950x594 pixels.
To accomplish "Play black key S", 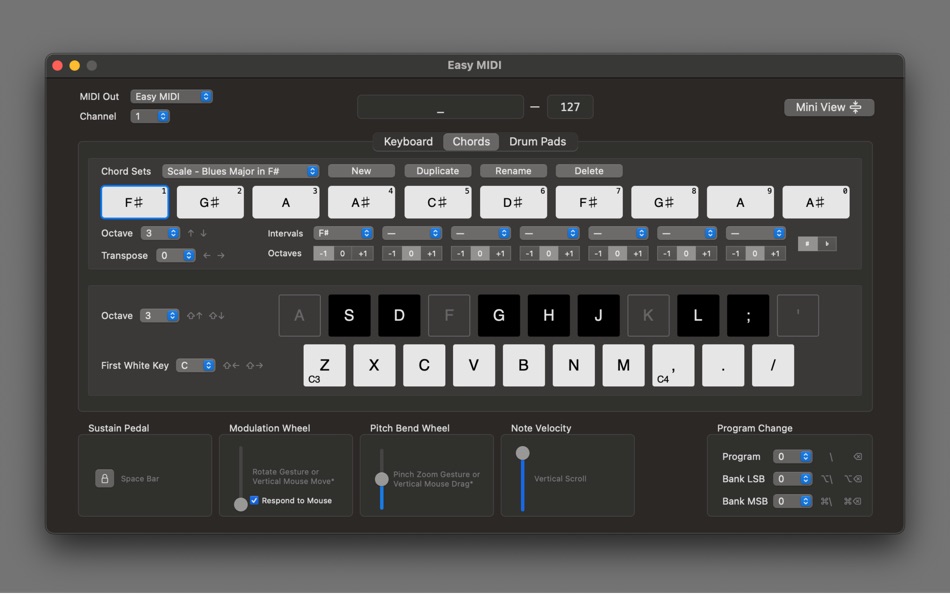I will coord(349,315).
